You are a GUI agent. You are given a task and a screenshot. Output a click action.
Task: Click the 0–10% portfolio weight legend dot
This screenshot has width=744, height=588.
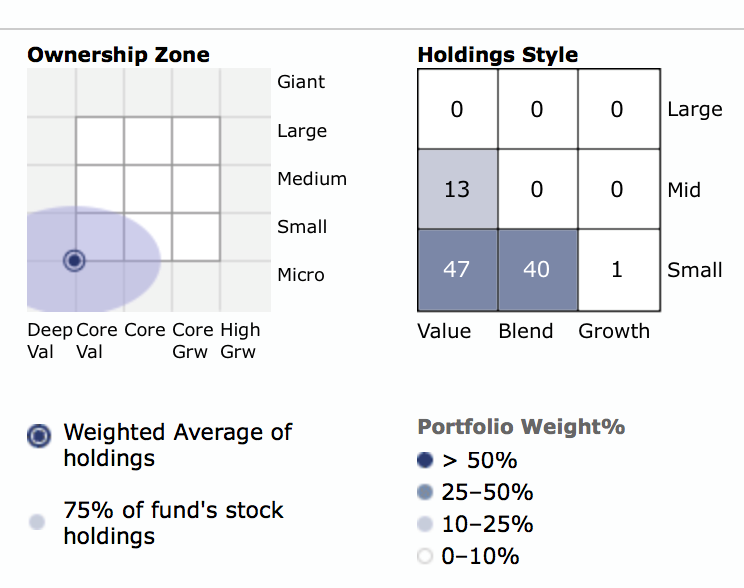coord(425,556)
